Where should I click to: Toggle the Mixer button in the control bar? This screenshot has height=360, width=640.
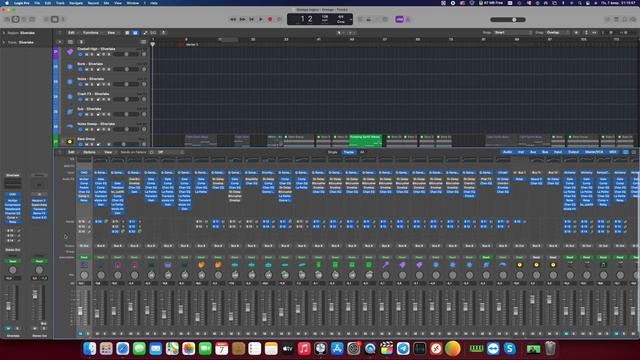tap(55, 19)
